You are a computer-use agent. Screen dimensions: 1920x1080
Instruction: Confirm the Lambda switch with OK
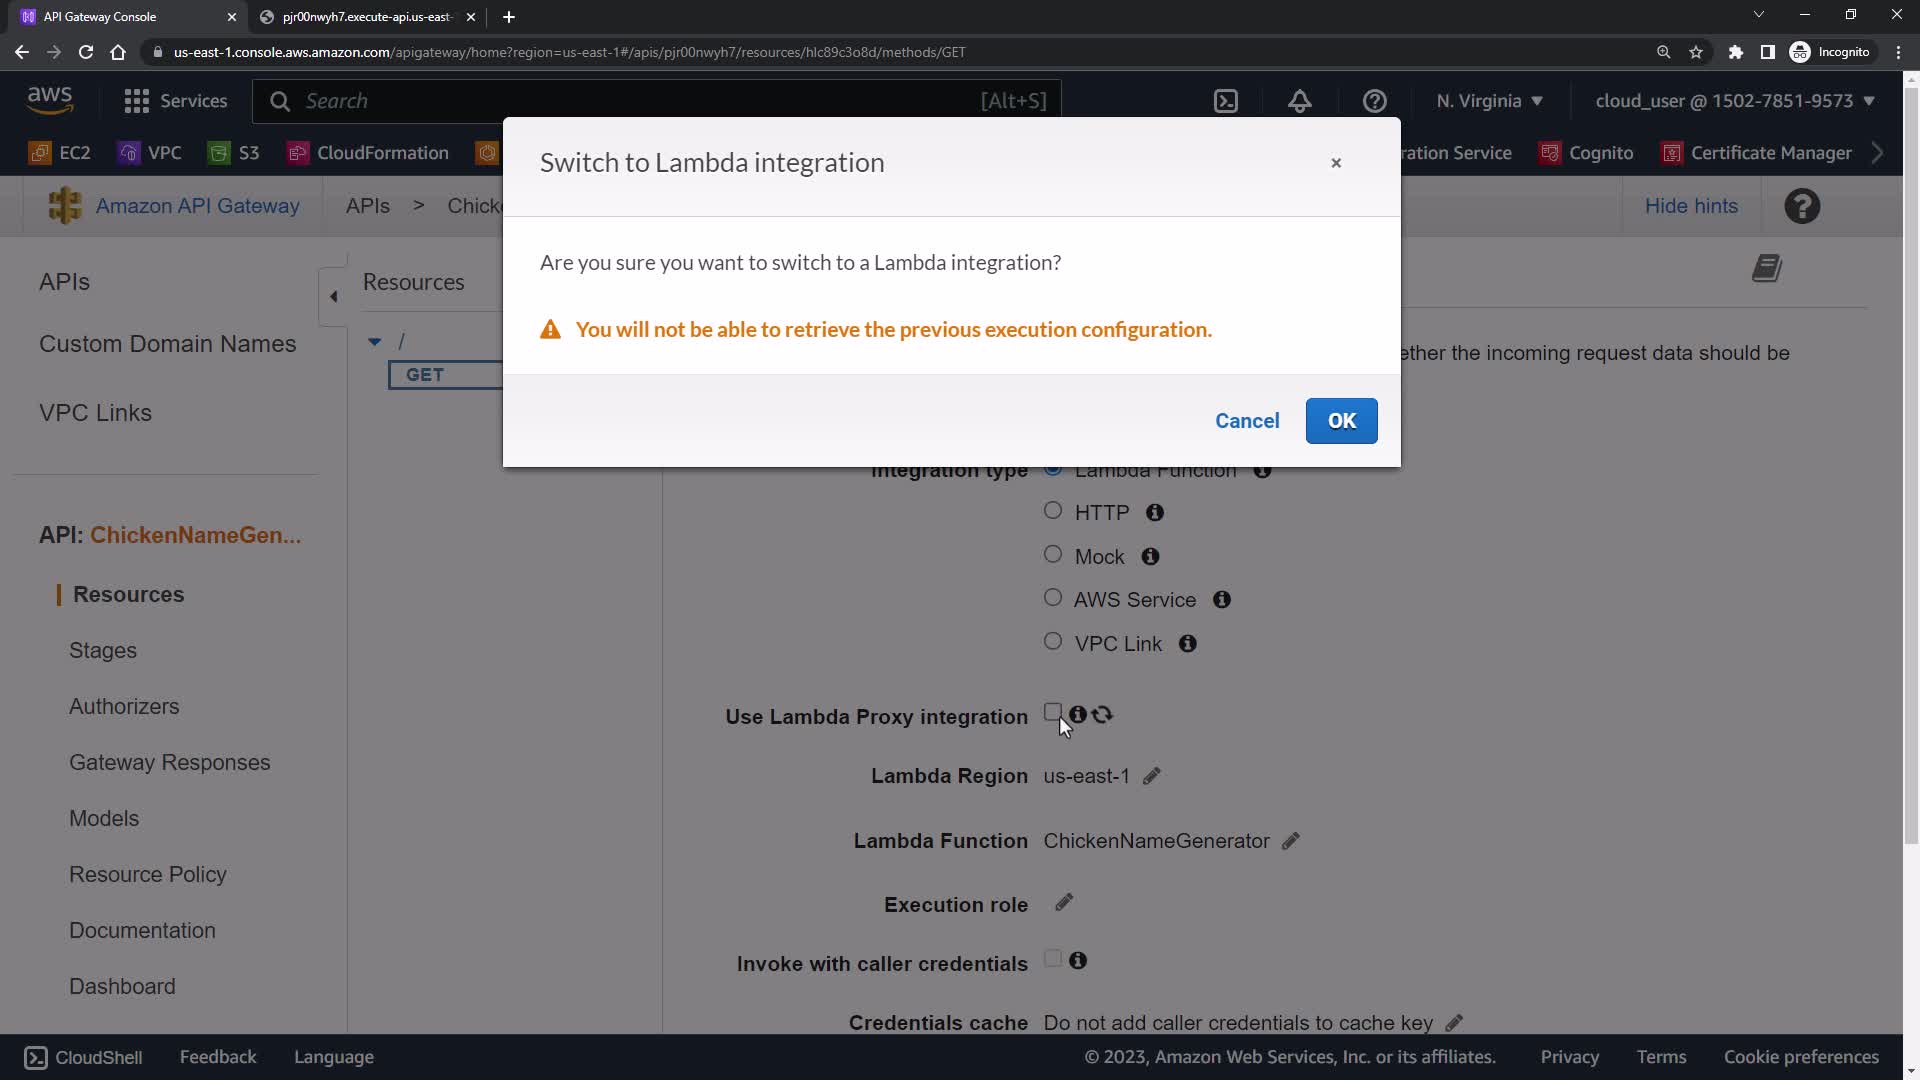click(x=1341, y=421)
